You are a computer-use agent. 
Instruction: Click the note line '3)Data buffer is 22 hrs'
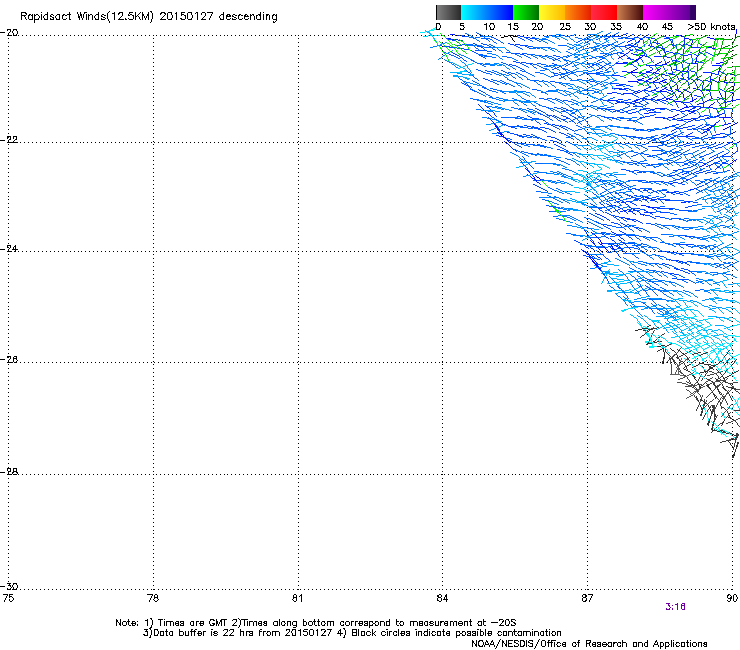click(352, 633)
